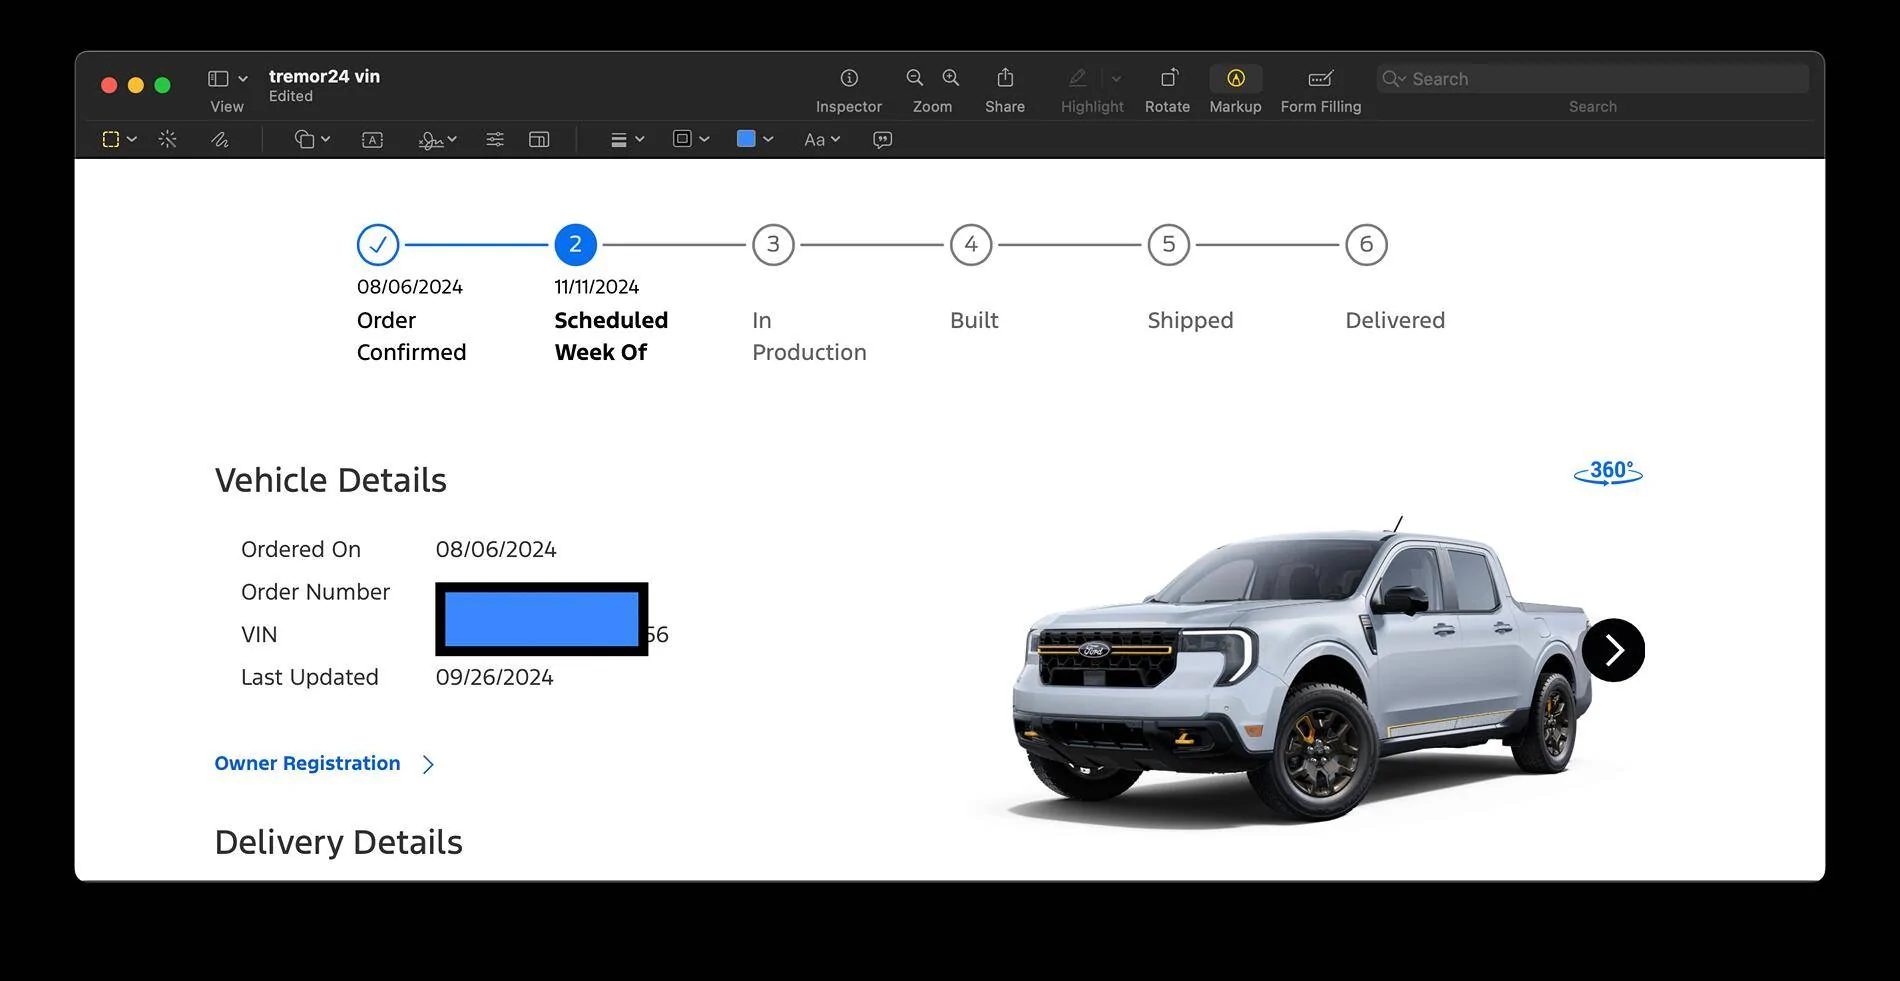Toggle the Markup toolbar off
Screen dimensions: 1900x981
click(1236, 78)
